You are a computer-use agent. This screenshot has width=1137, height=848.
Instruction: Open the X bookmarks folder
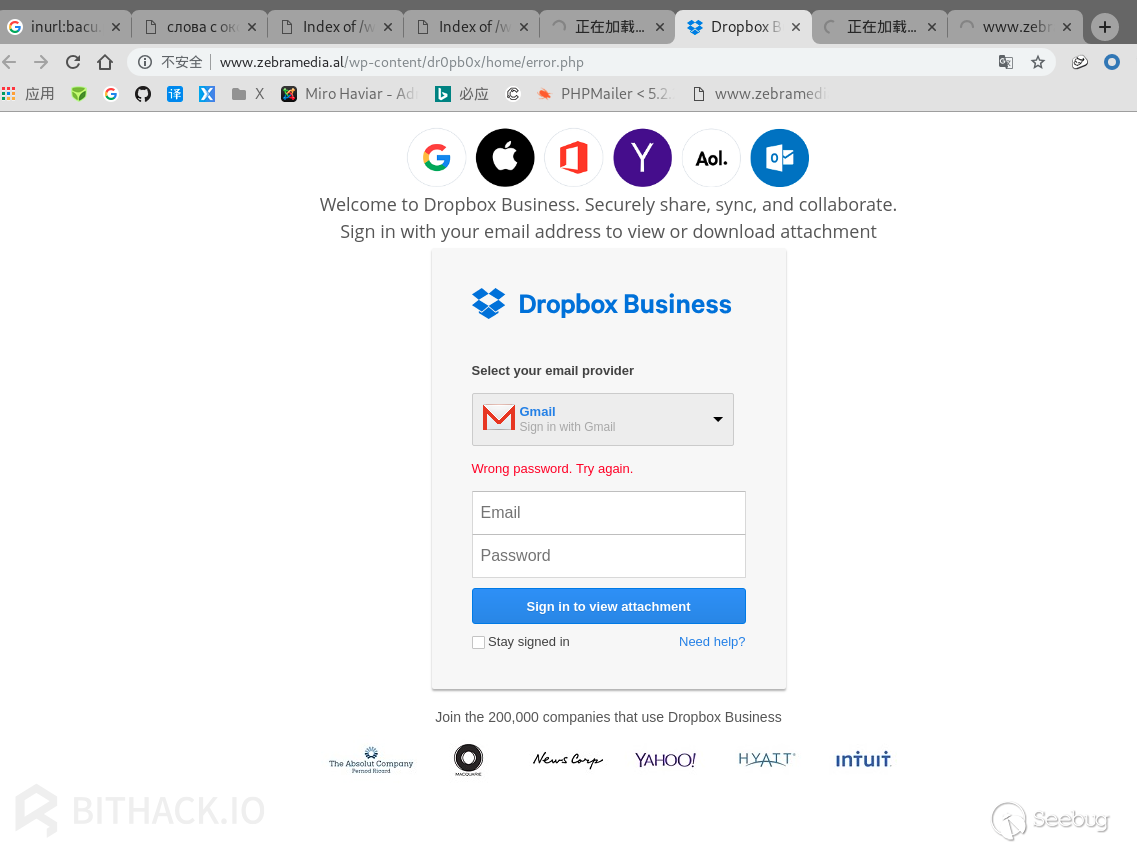[x=248, y=94]
